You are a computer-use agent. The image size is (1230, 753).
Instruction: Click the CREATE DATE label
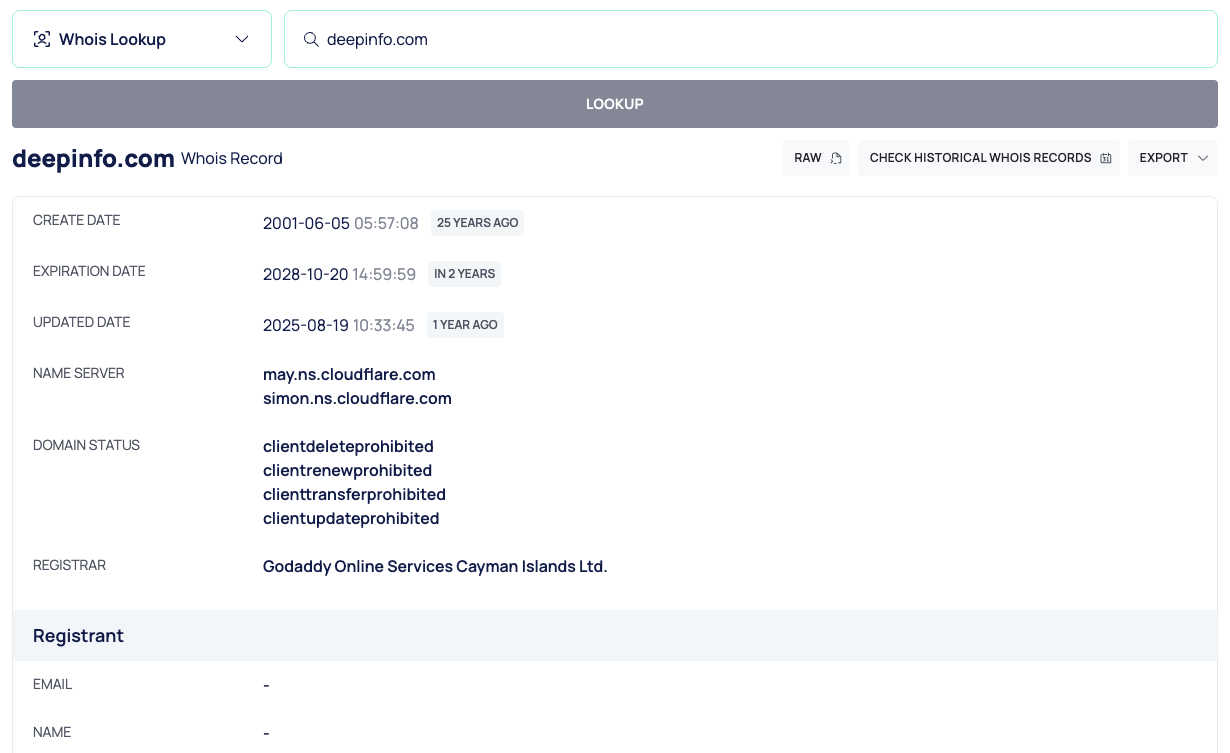point(76,220)
